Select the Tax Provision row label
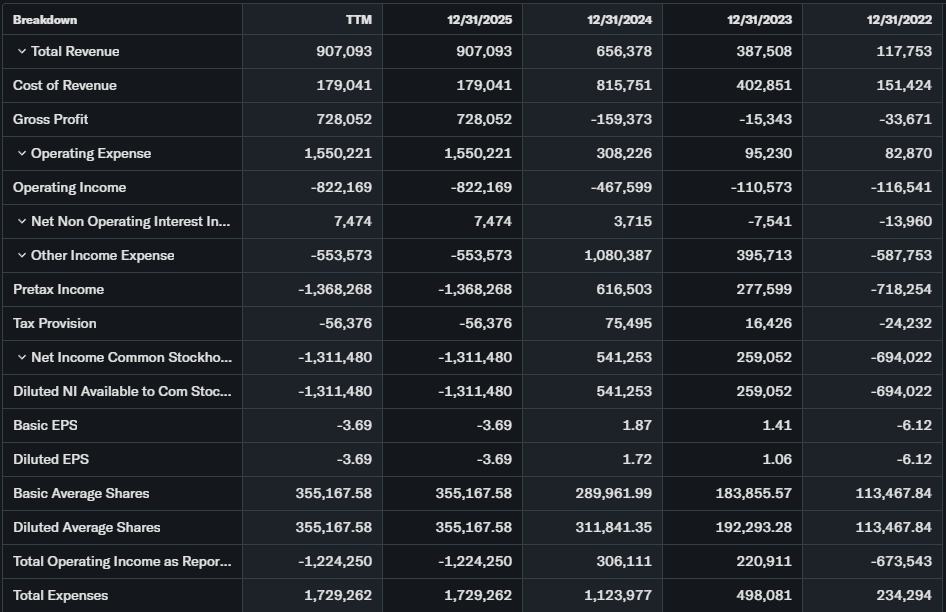946x612 pixels. coord(55,324)
